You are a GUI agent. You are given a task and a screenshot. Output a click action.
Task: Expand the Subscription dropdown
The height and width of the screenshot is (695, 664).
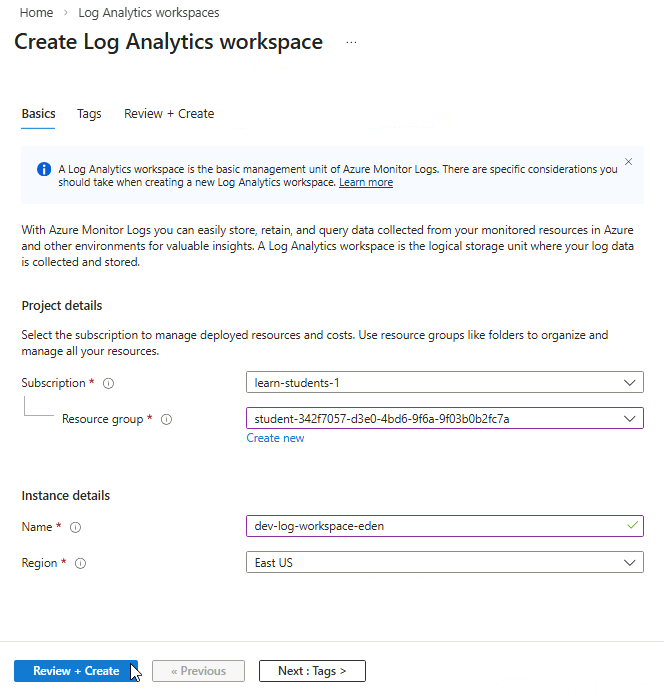pyautogui.click(x=444, y=382)
